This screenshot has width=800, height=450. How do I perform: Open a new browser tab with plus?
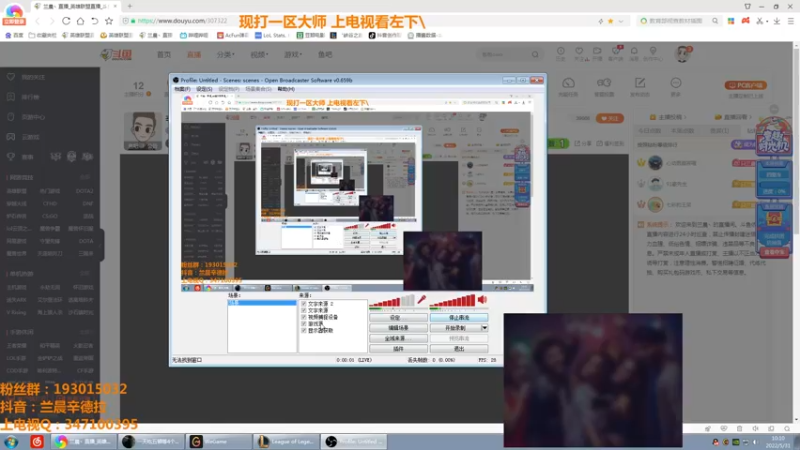pyautogui.click(x=130, y=6)
